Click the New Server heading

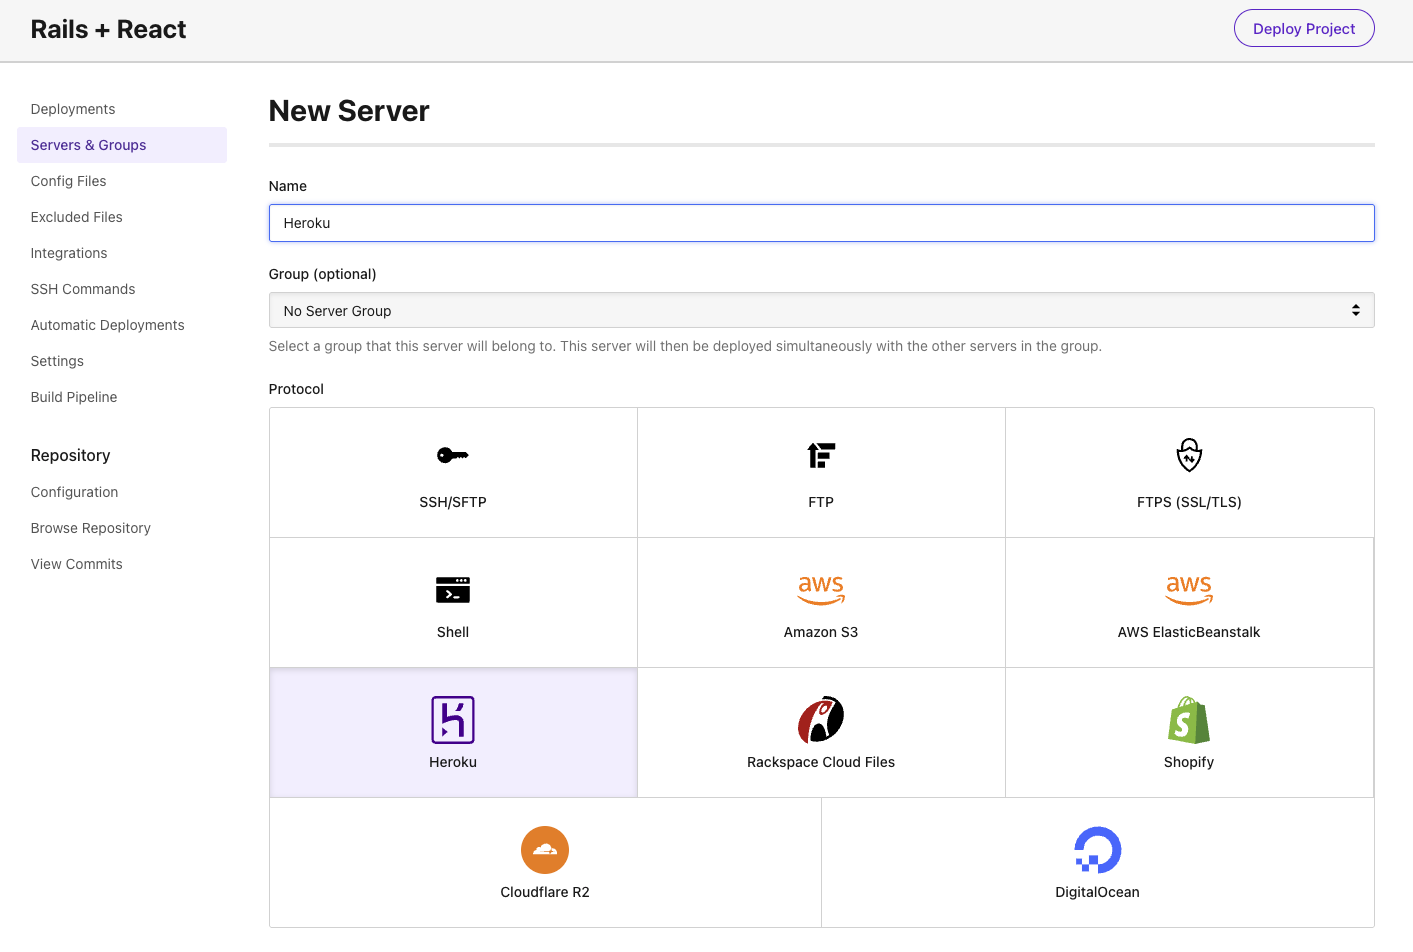349,111
